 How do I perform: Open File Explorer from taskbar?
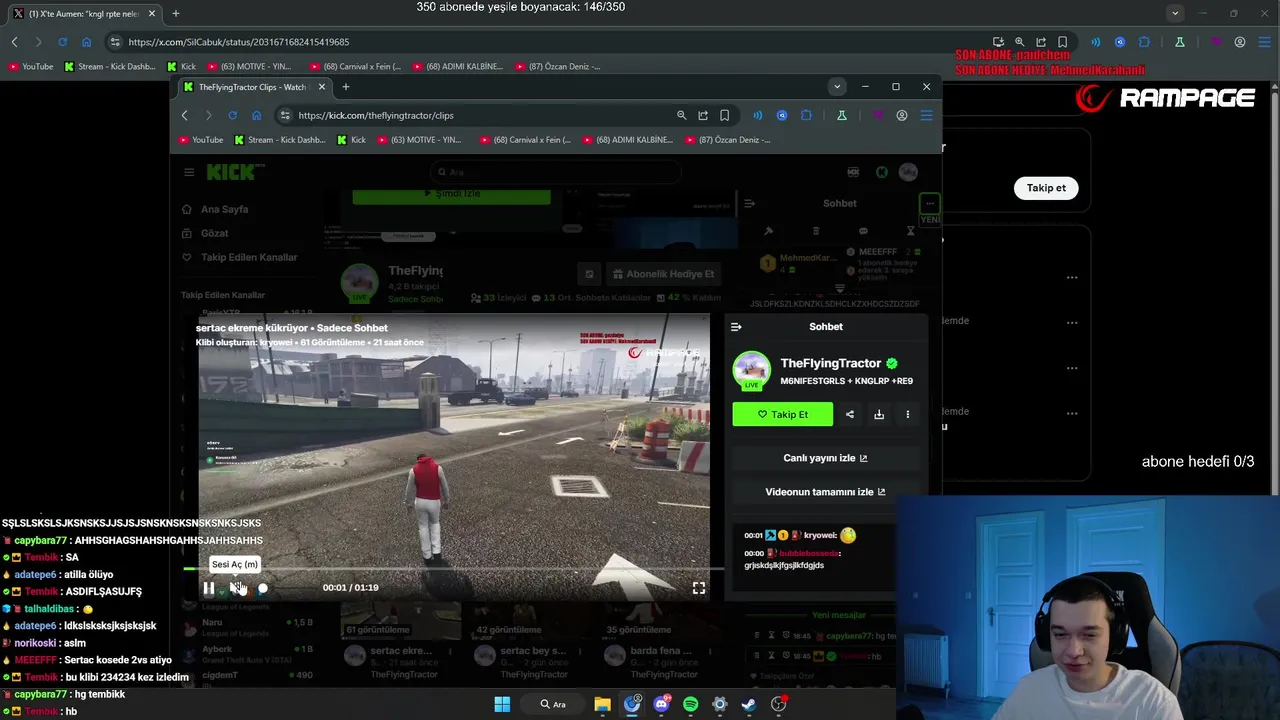(x=602, y=704)
